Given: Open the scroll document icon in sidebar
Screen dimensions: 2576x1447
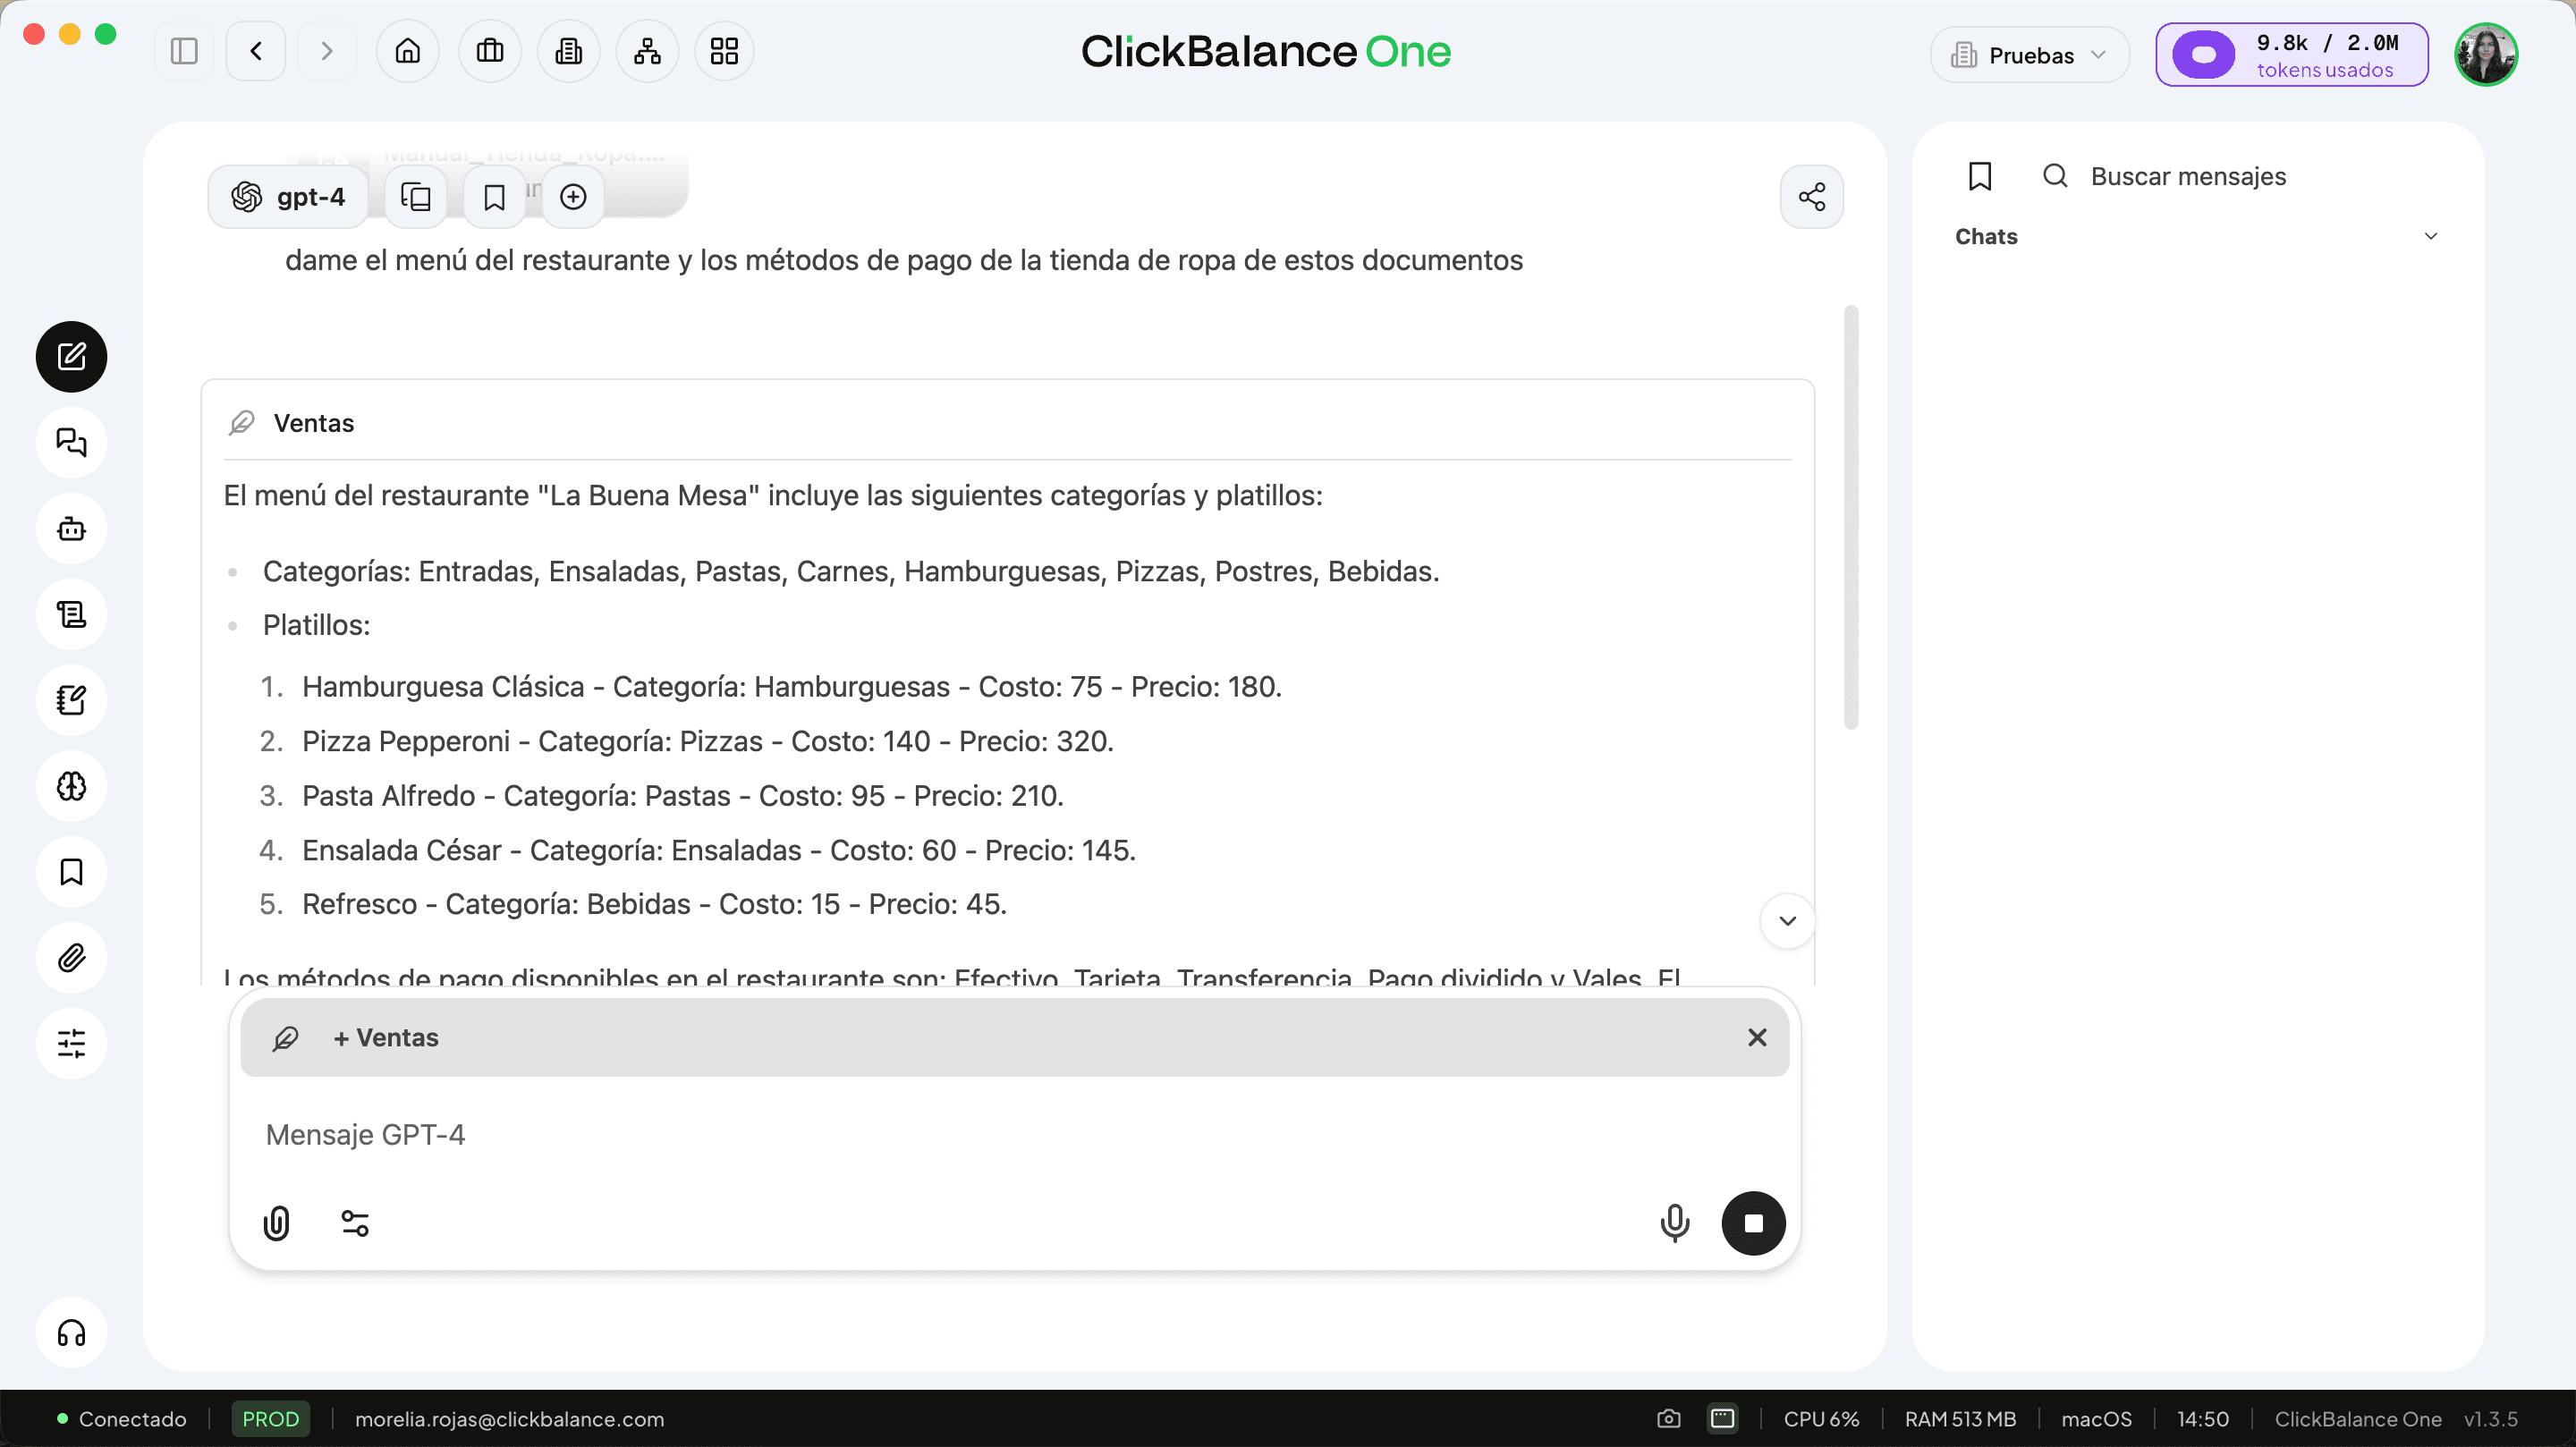Looking at the screenshot, I should pyautogui.click(x=72, y=615).
